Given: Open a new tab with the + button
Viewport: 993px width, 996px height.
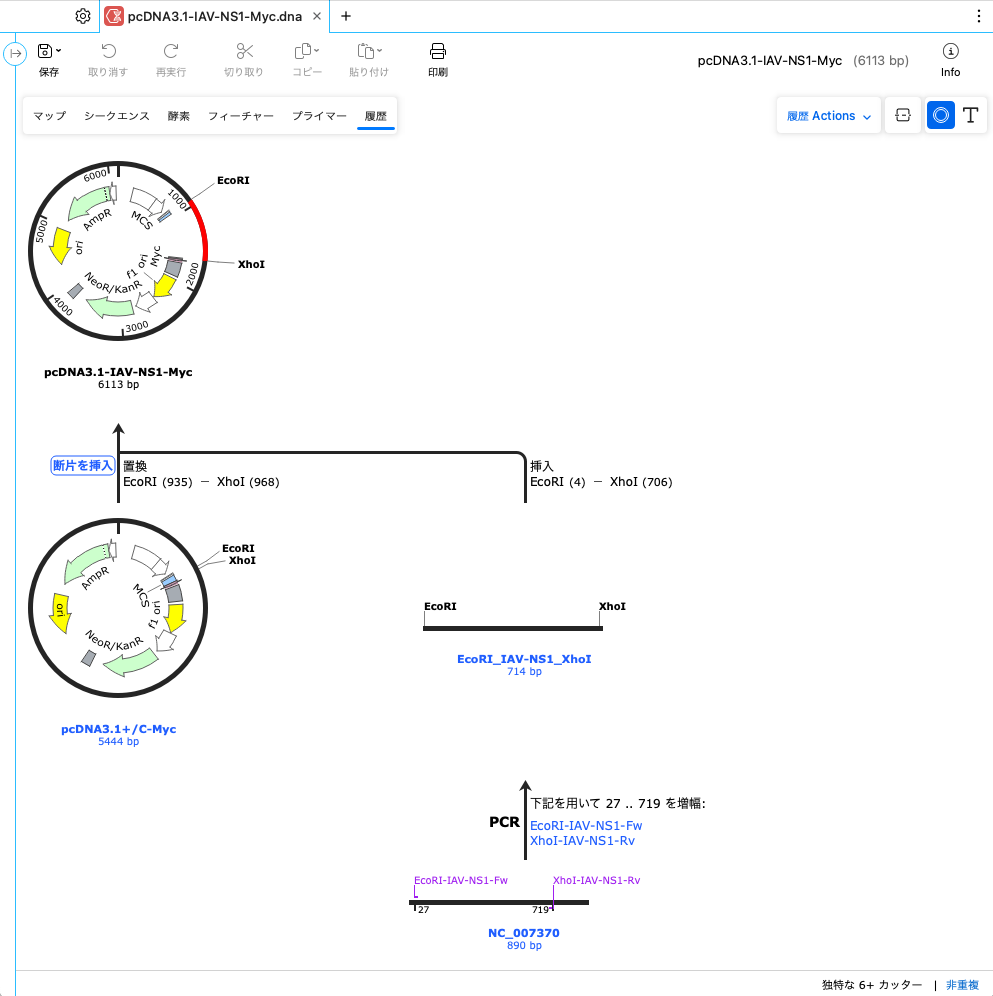Looking at the screenshot, I should pyautogui.click(x=345, y=16).
